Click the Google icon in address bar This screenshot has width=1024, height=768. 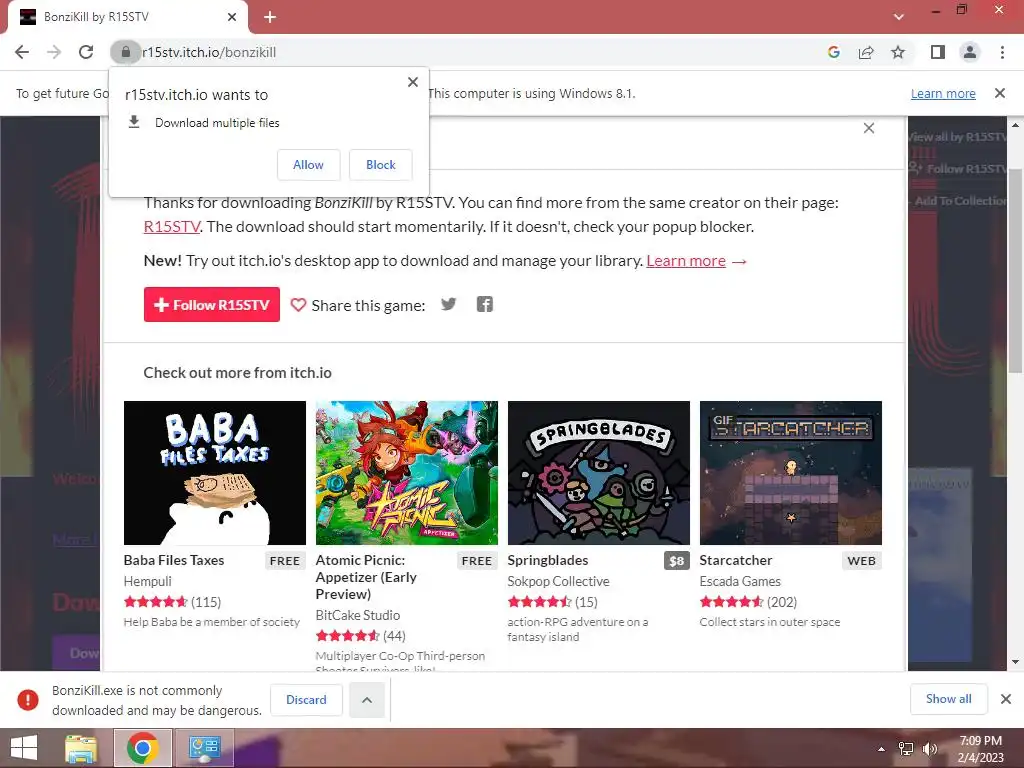point(833,52)
